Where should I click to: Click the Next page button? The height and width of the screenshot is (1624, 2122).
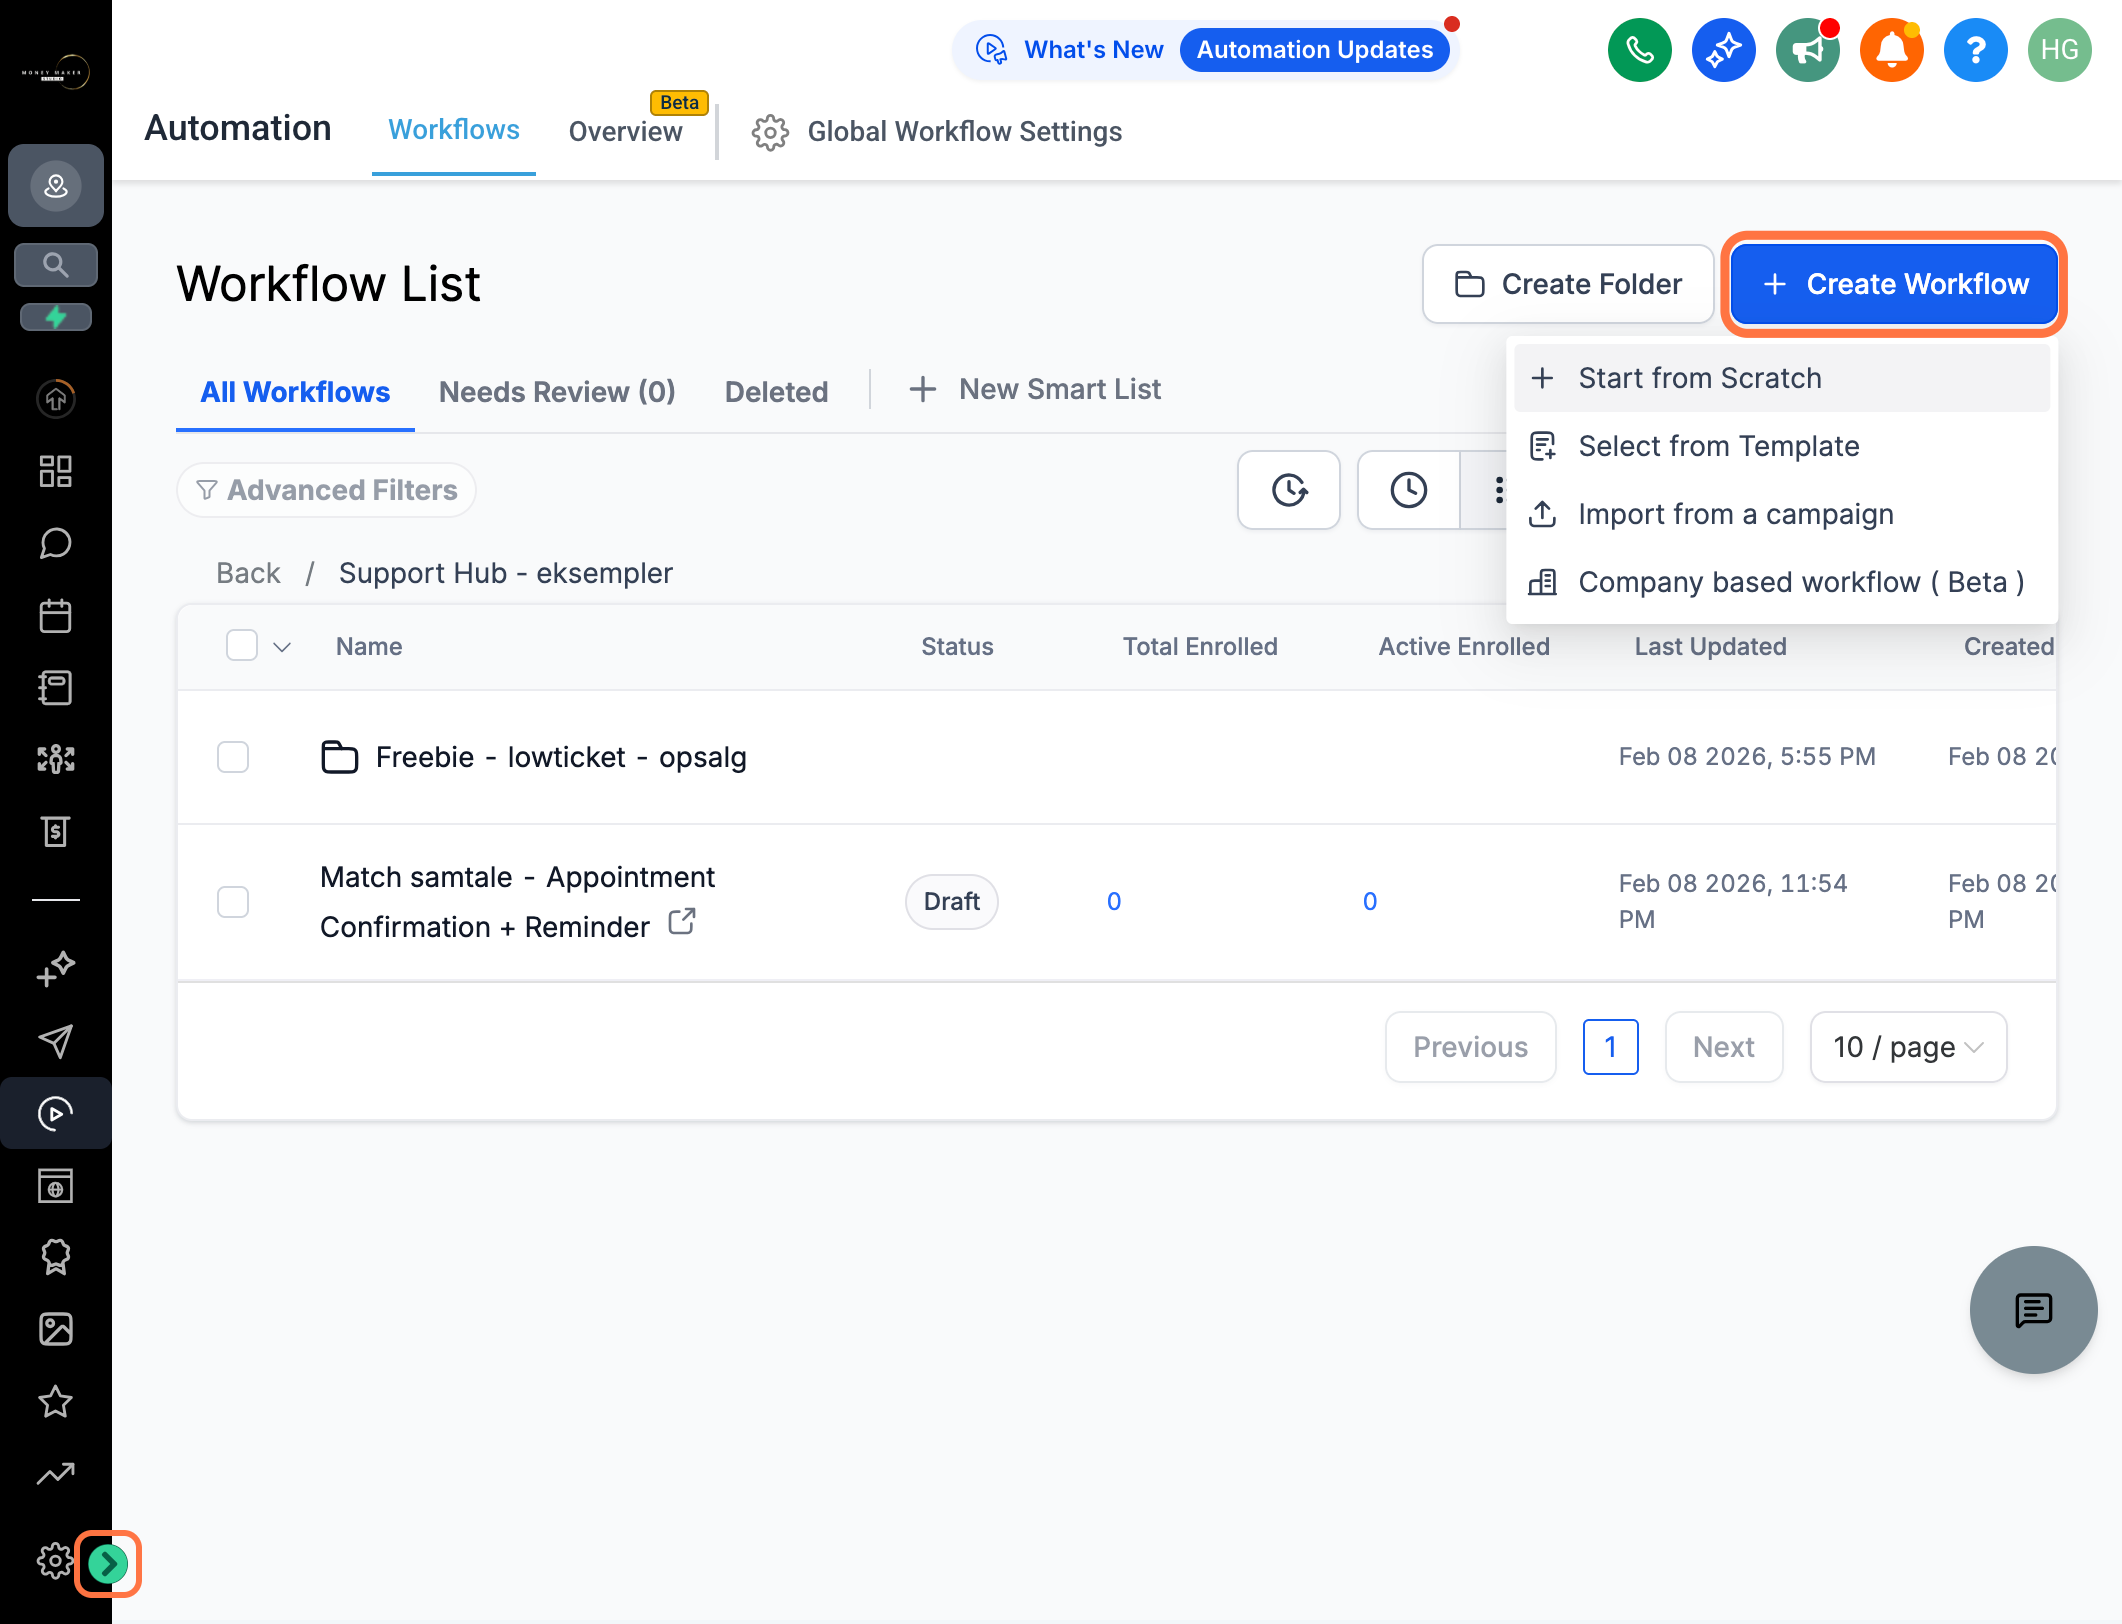click(1724, 1047)
